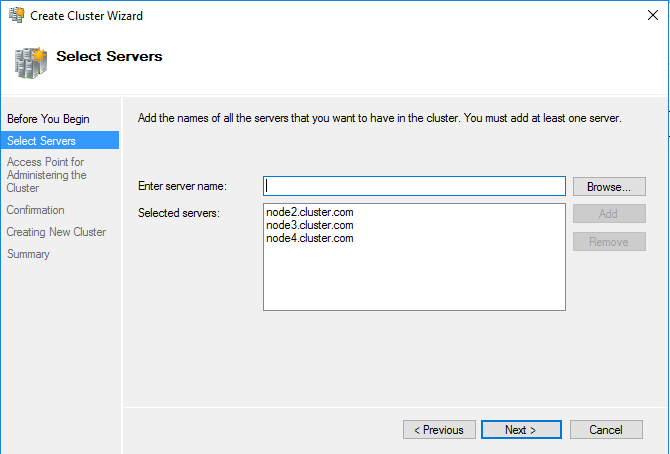
Task: Click the Create Cluster Wizard title icon
Action: (x=16, y=15)
